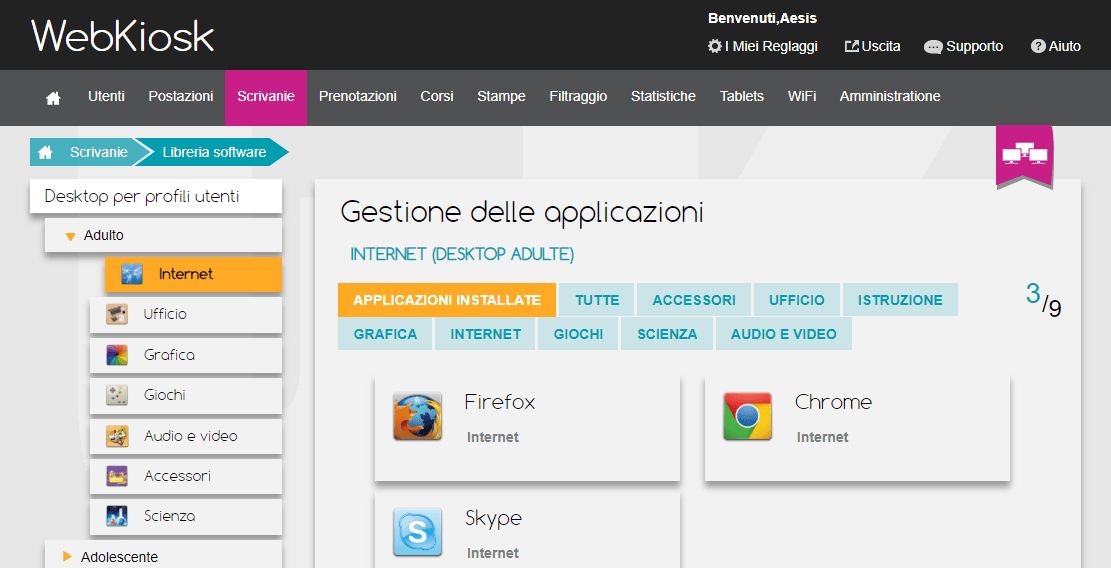Viewport: 1111px width, 568px height.
Task: Open the Stampe menu
Action: pyautogui.click(x=501, y=96)
